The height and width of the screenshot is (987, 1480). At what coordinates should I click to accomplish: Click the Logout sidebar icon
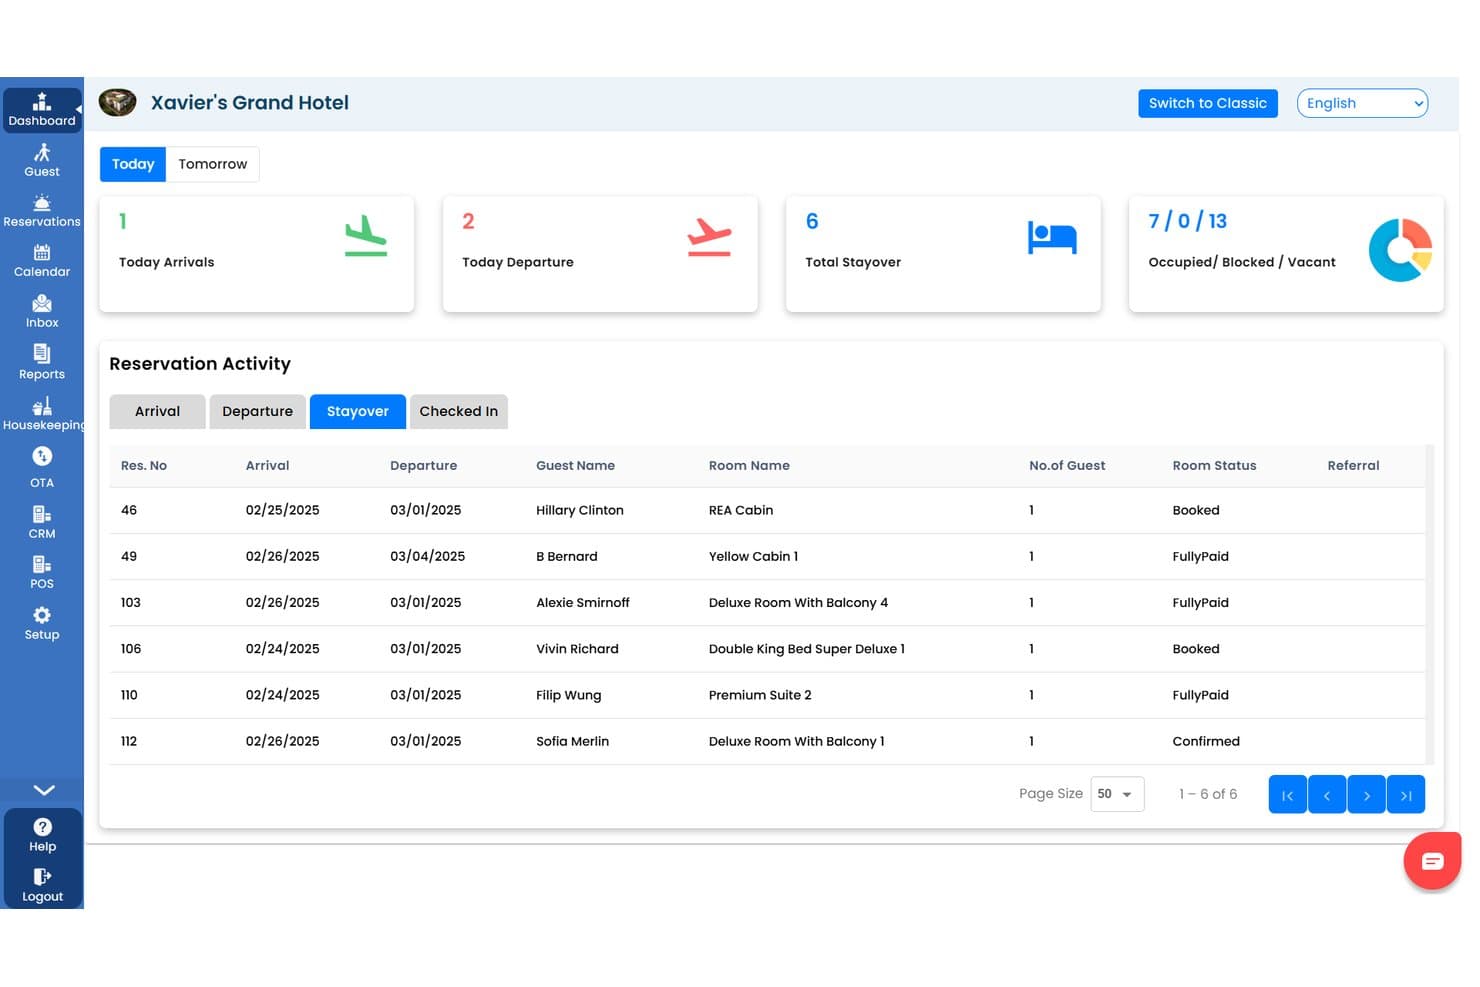(42, 886)
